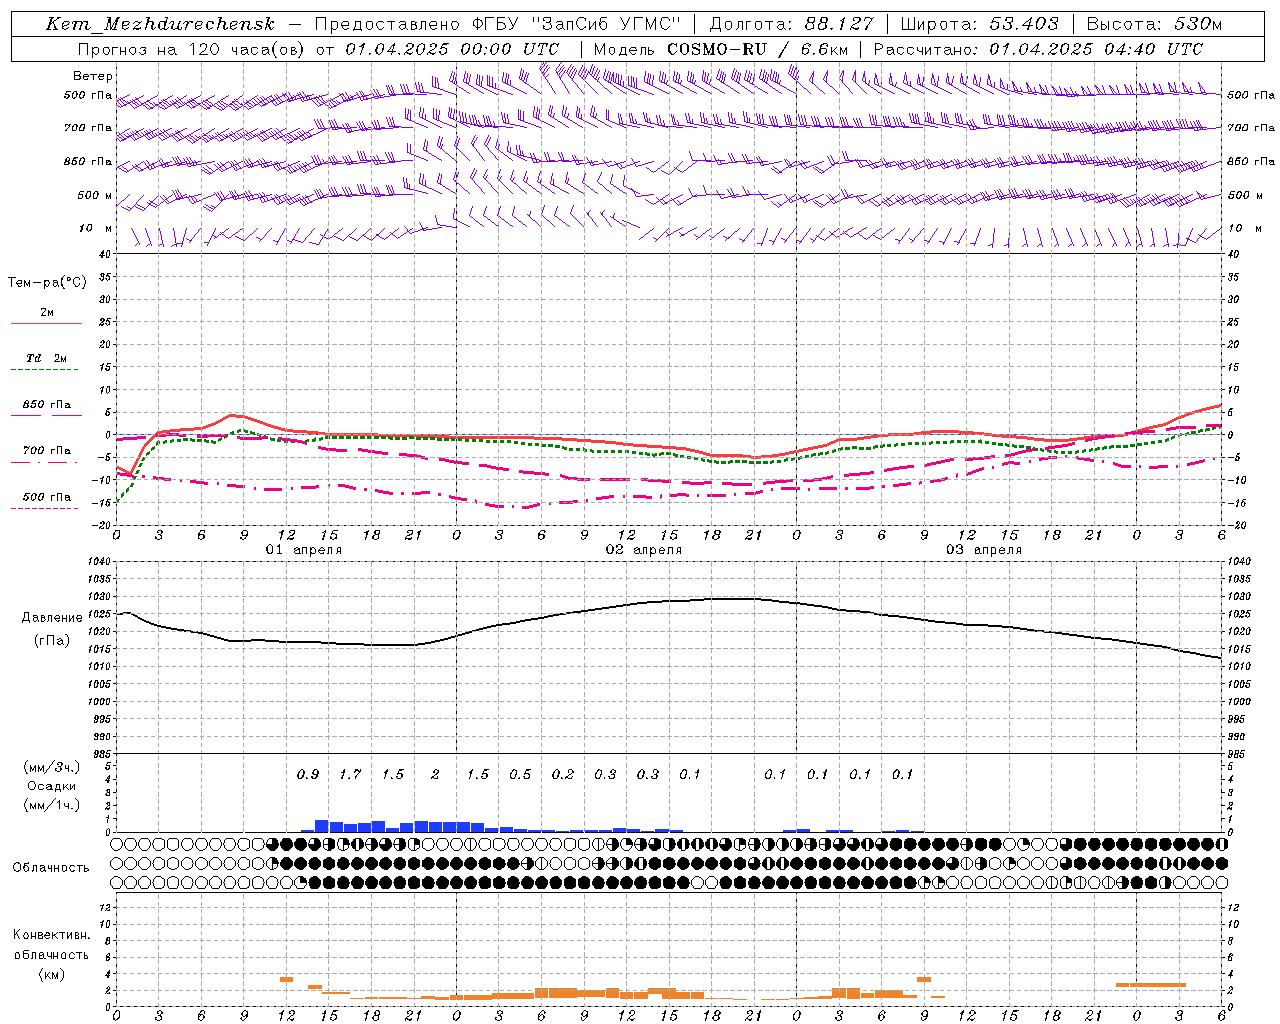Screen dimensions: 1280x1024
Task: Click the '700 гПа' temperature legend entry
Action: [x=47, y=451]
